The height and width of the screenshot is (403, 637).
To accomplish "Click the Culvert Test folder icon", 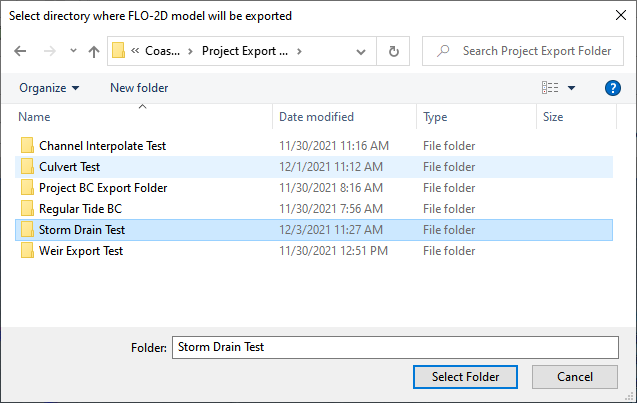I will click(x=27, y=167).
